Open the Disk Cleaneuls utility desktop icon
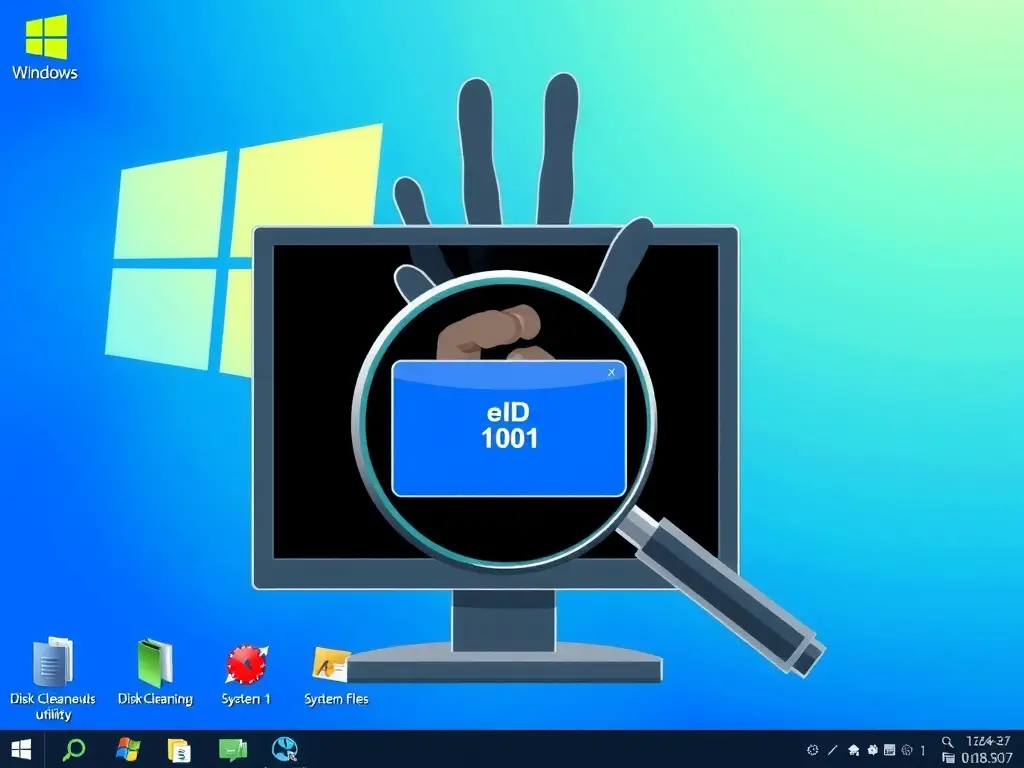Image resolution: width=1024 pixels, height=768 pixels. coord(52,679)
